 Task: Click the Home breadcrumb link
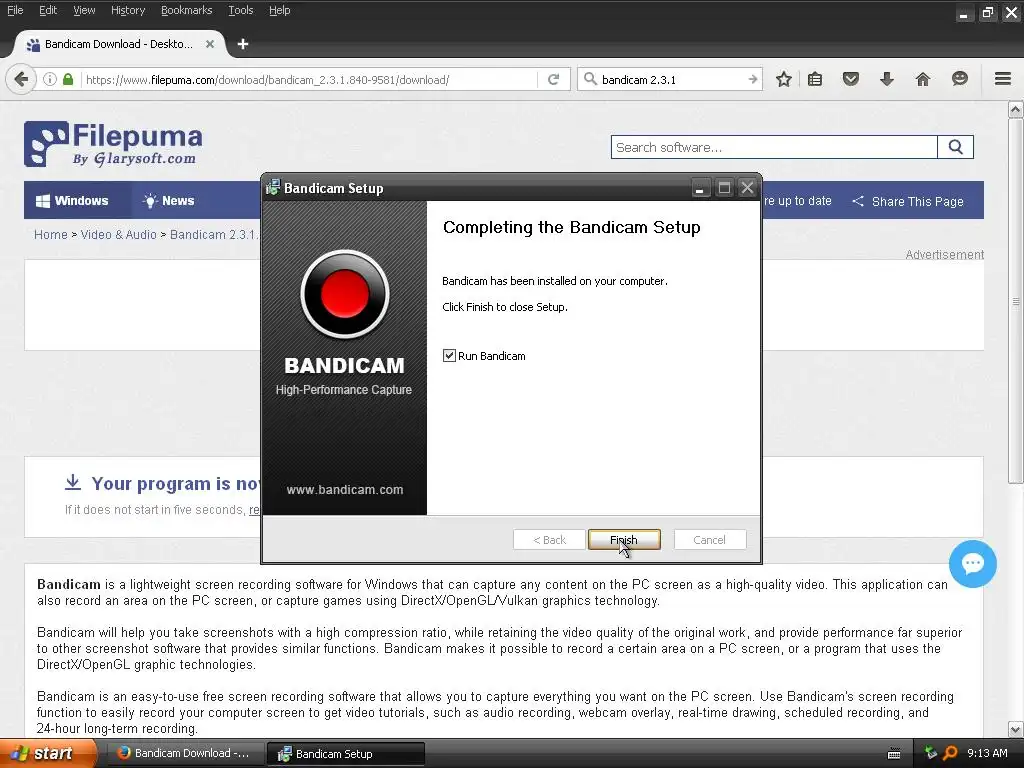(51, 234)
